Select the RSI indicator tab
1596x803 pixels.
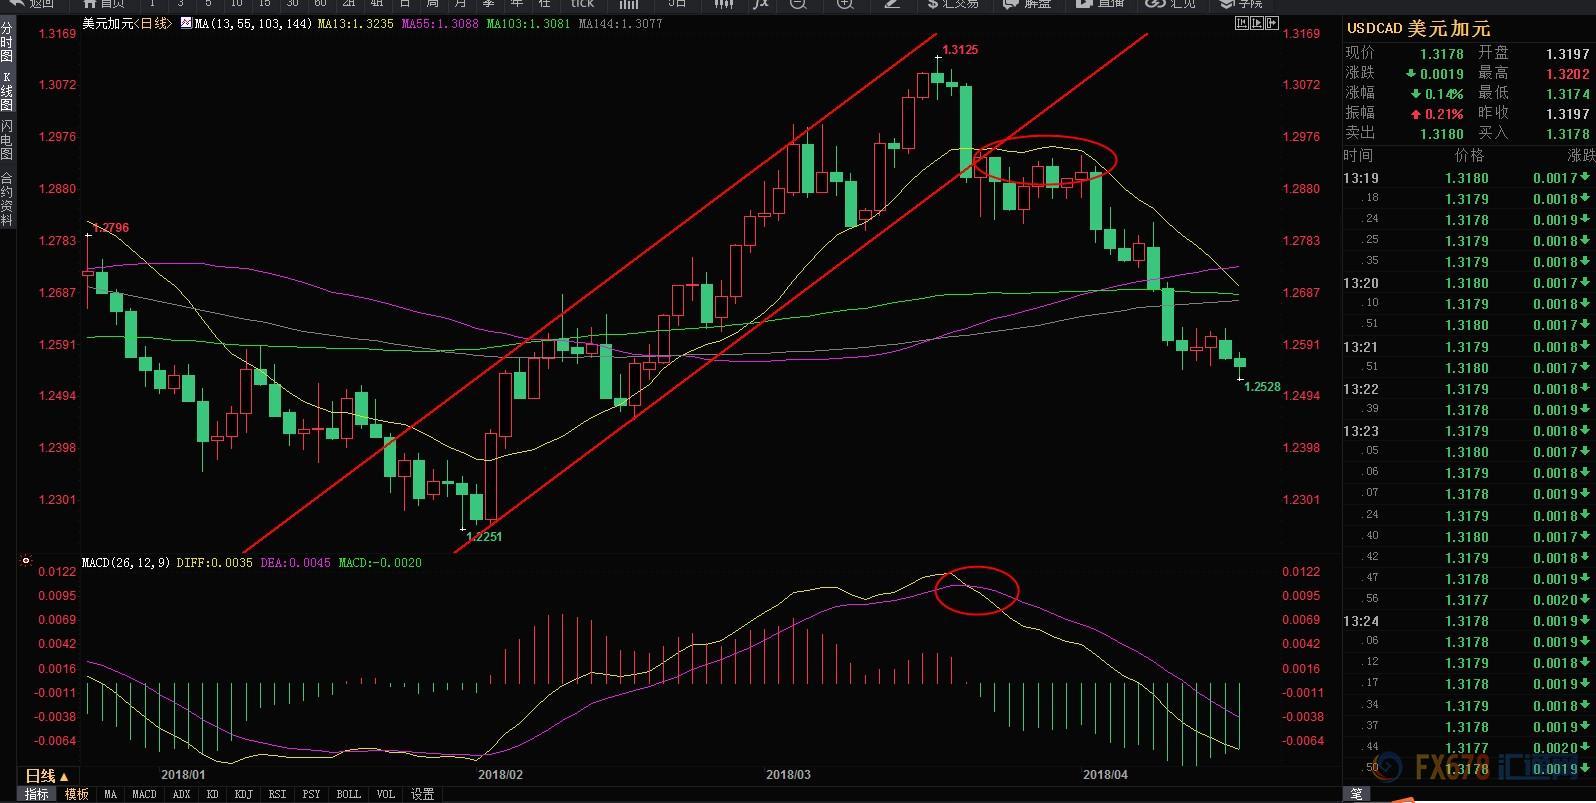[x=277, y=794]
